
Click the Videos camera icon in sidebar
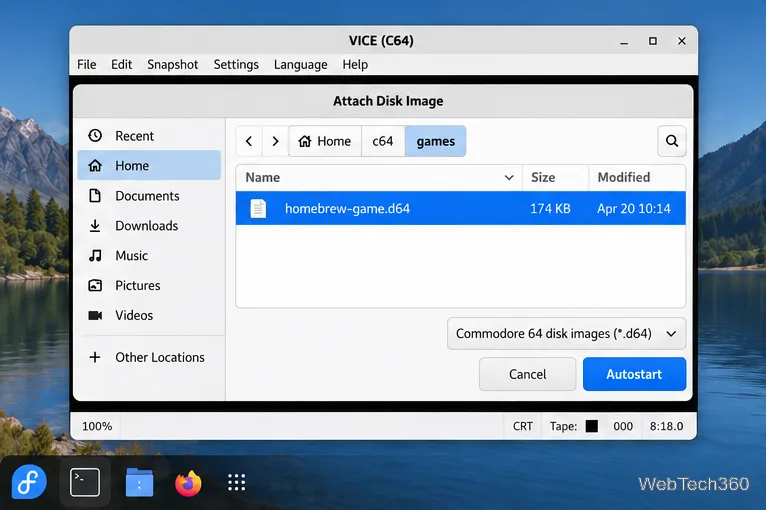(x=95, y=315)
